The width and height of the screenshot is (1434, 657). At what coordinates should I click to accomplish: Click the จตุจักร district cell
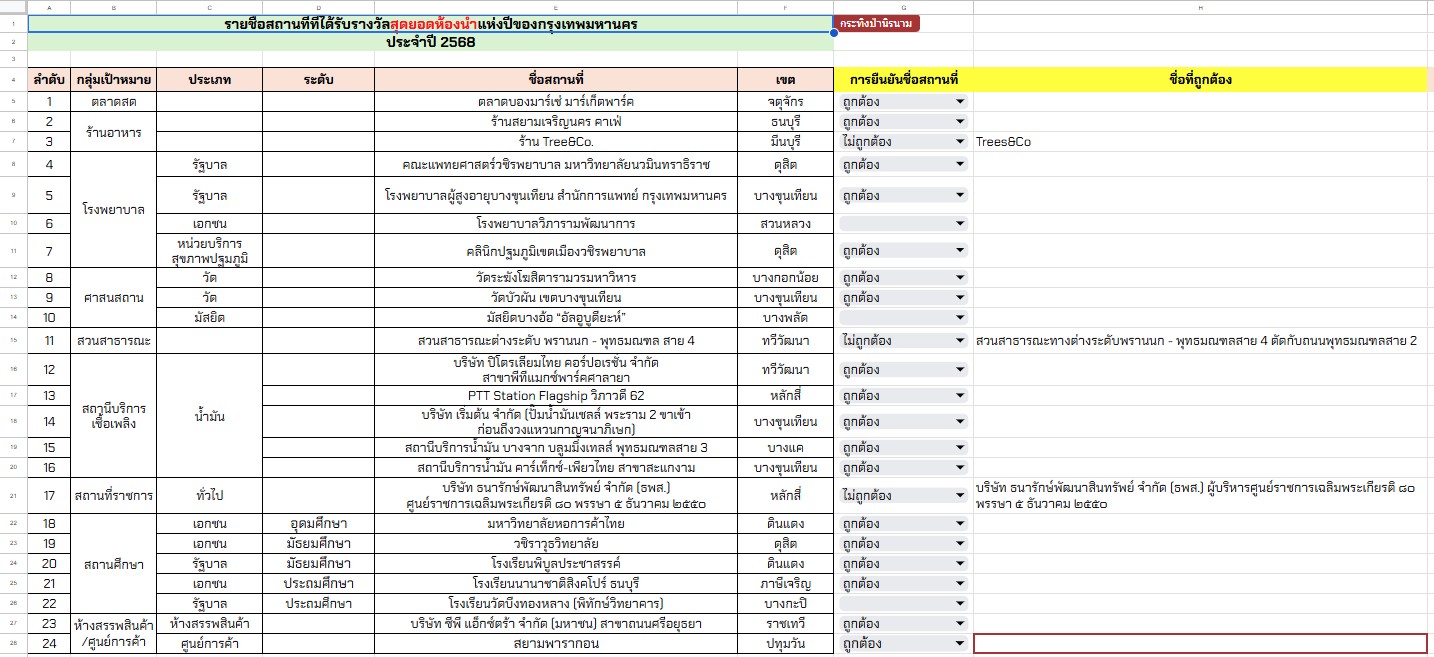(x=786, y=102)
